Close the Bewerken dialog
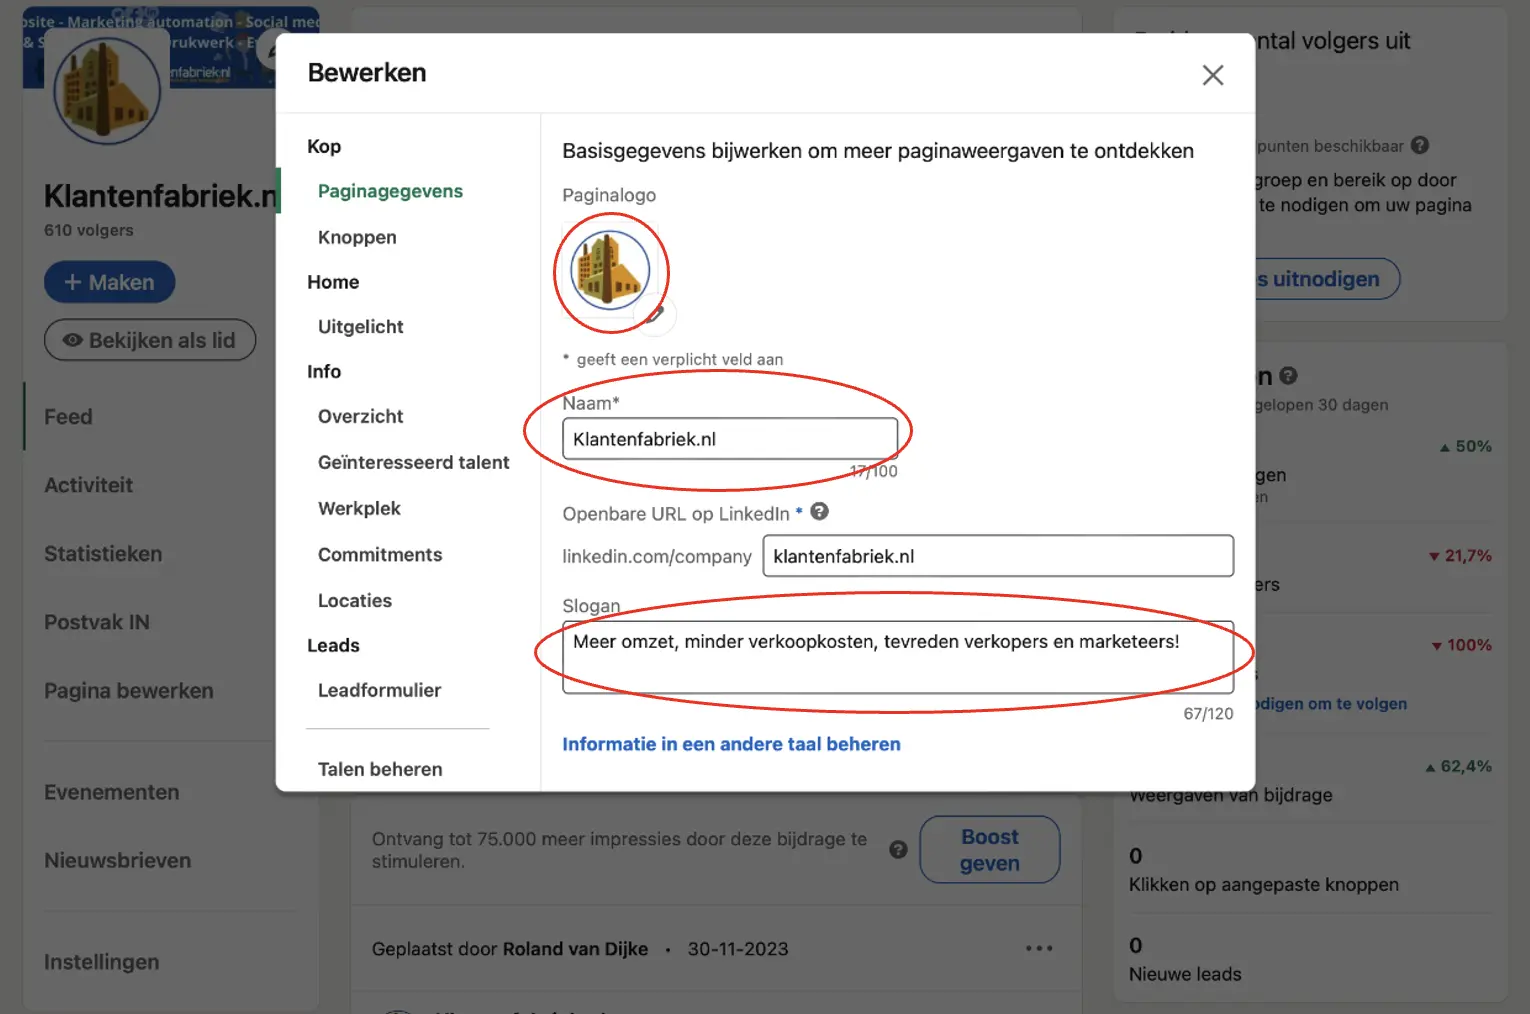 [x=1212, y=75]
